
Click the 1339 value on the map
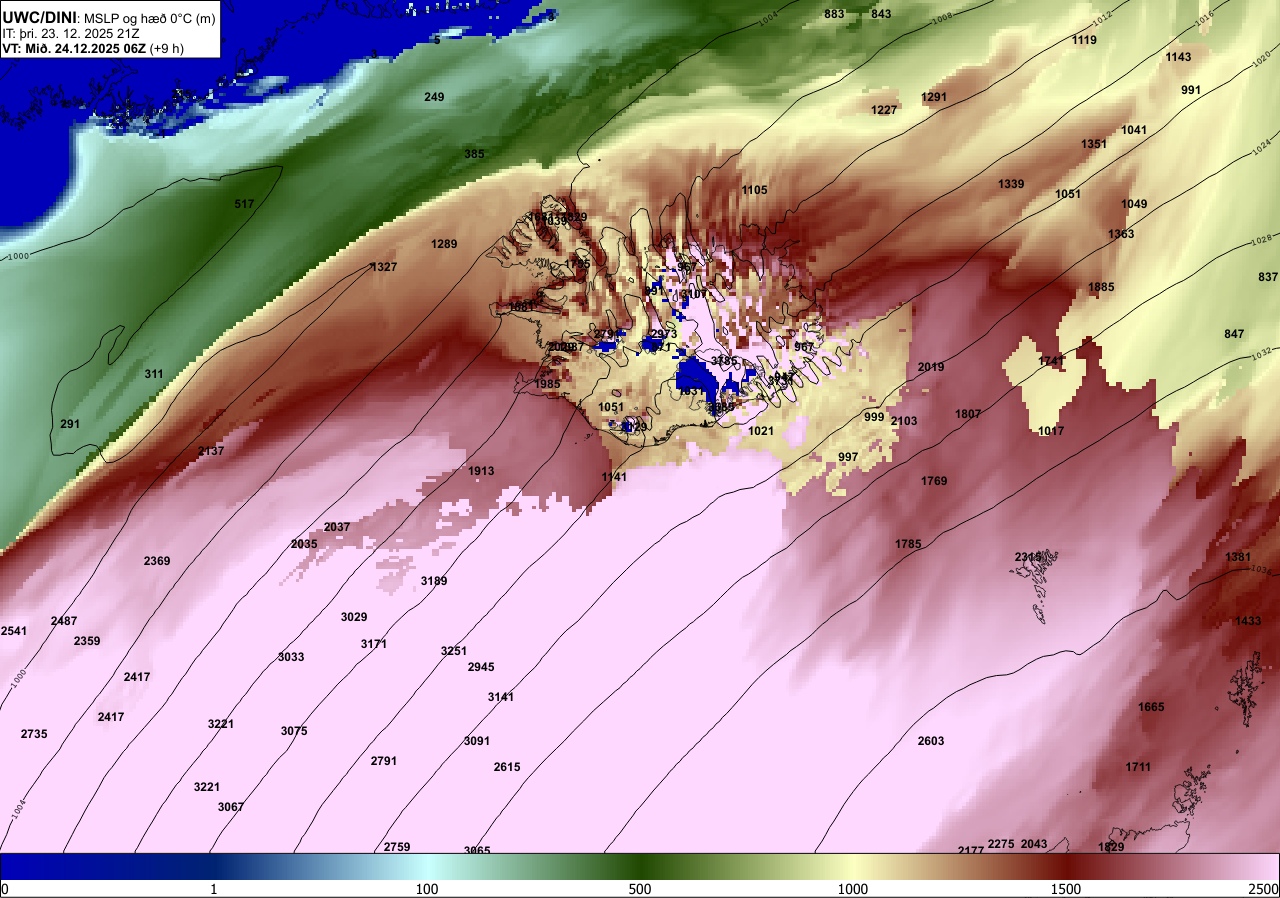(1011, 184)
